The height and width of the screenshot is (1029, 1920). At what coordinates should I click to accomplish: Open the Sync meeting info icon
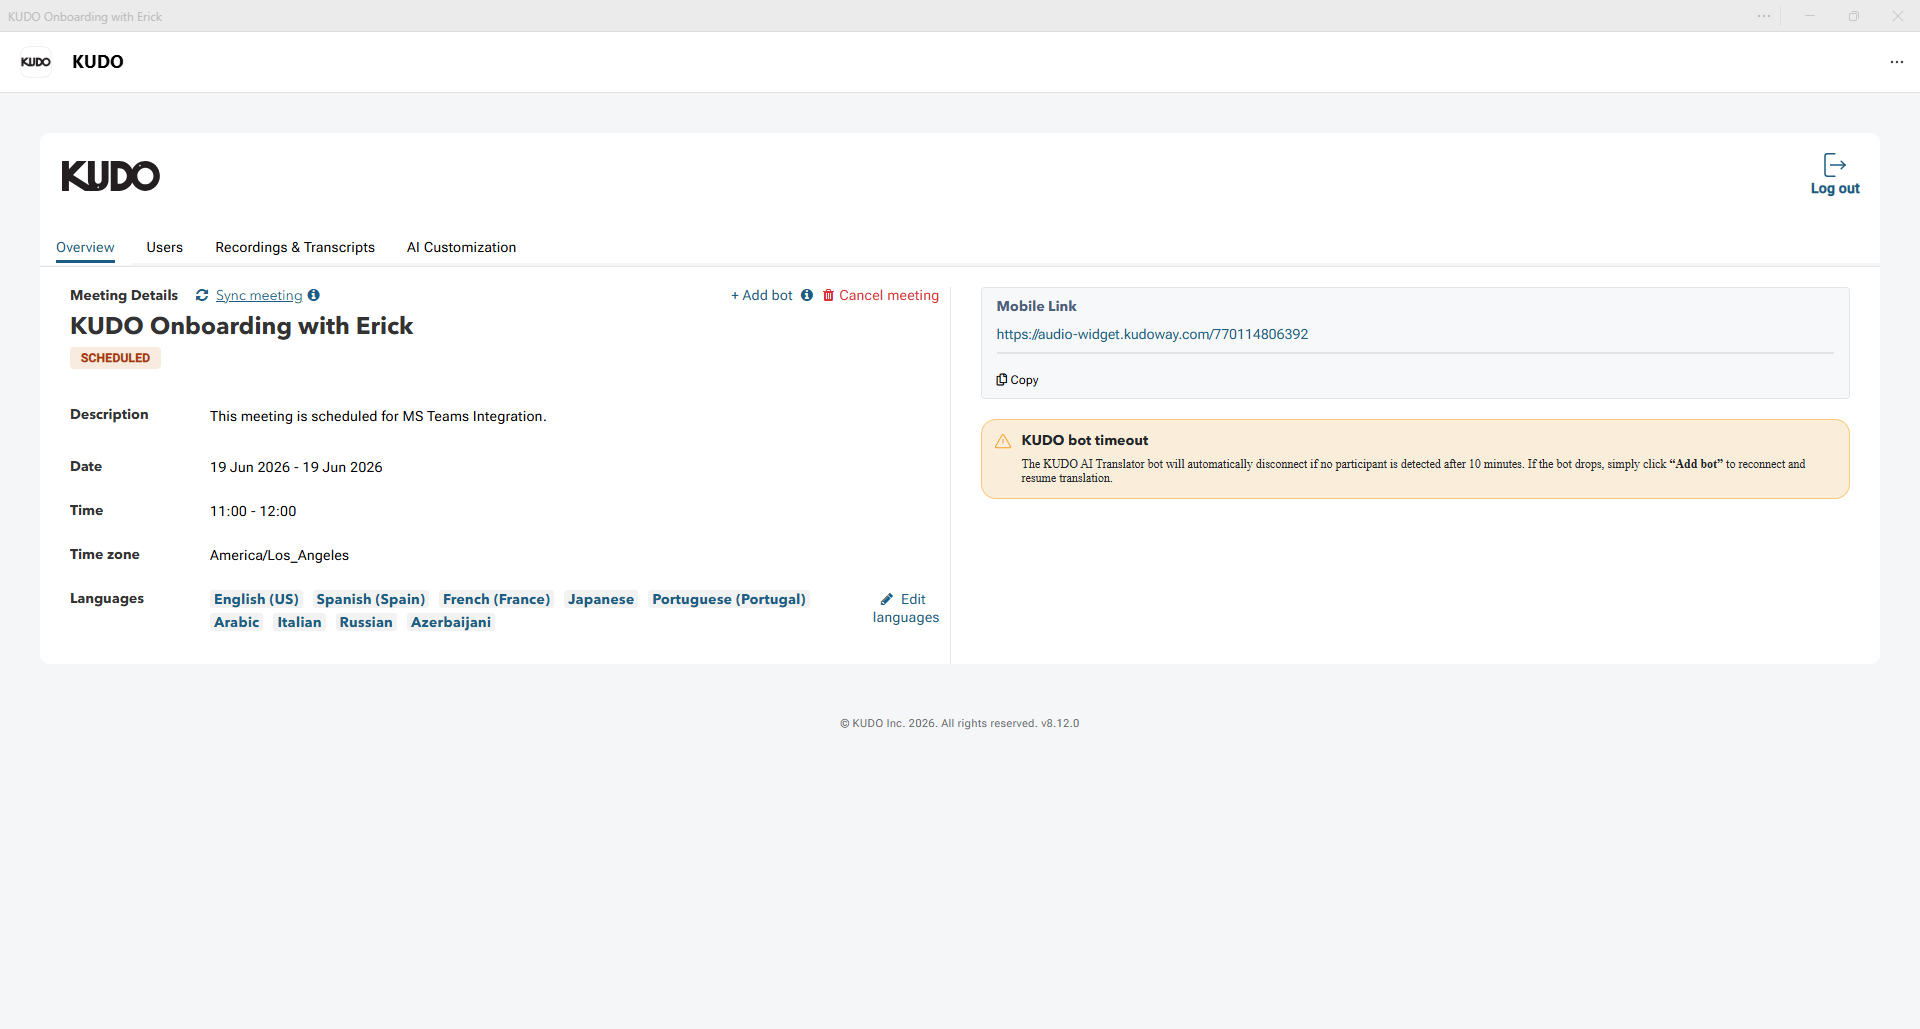tap(314, 295)
